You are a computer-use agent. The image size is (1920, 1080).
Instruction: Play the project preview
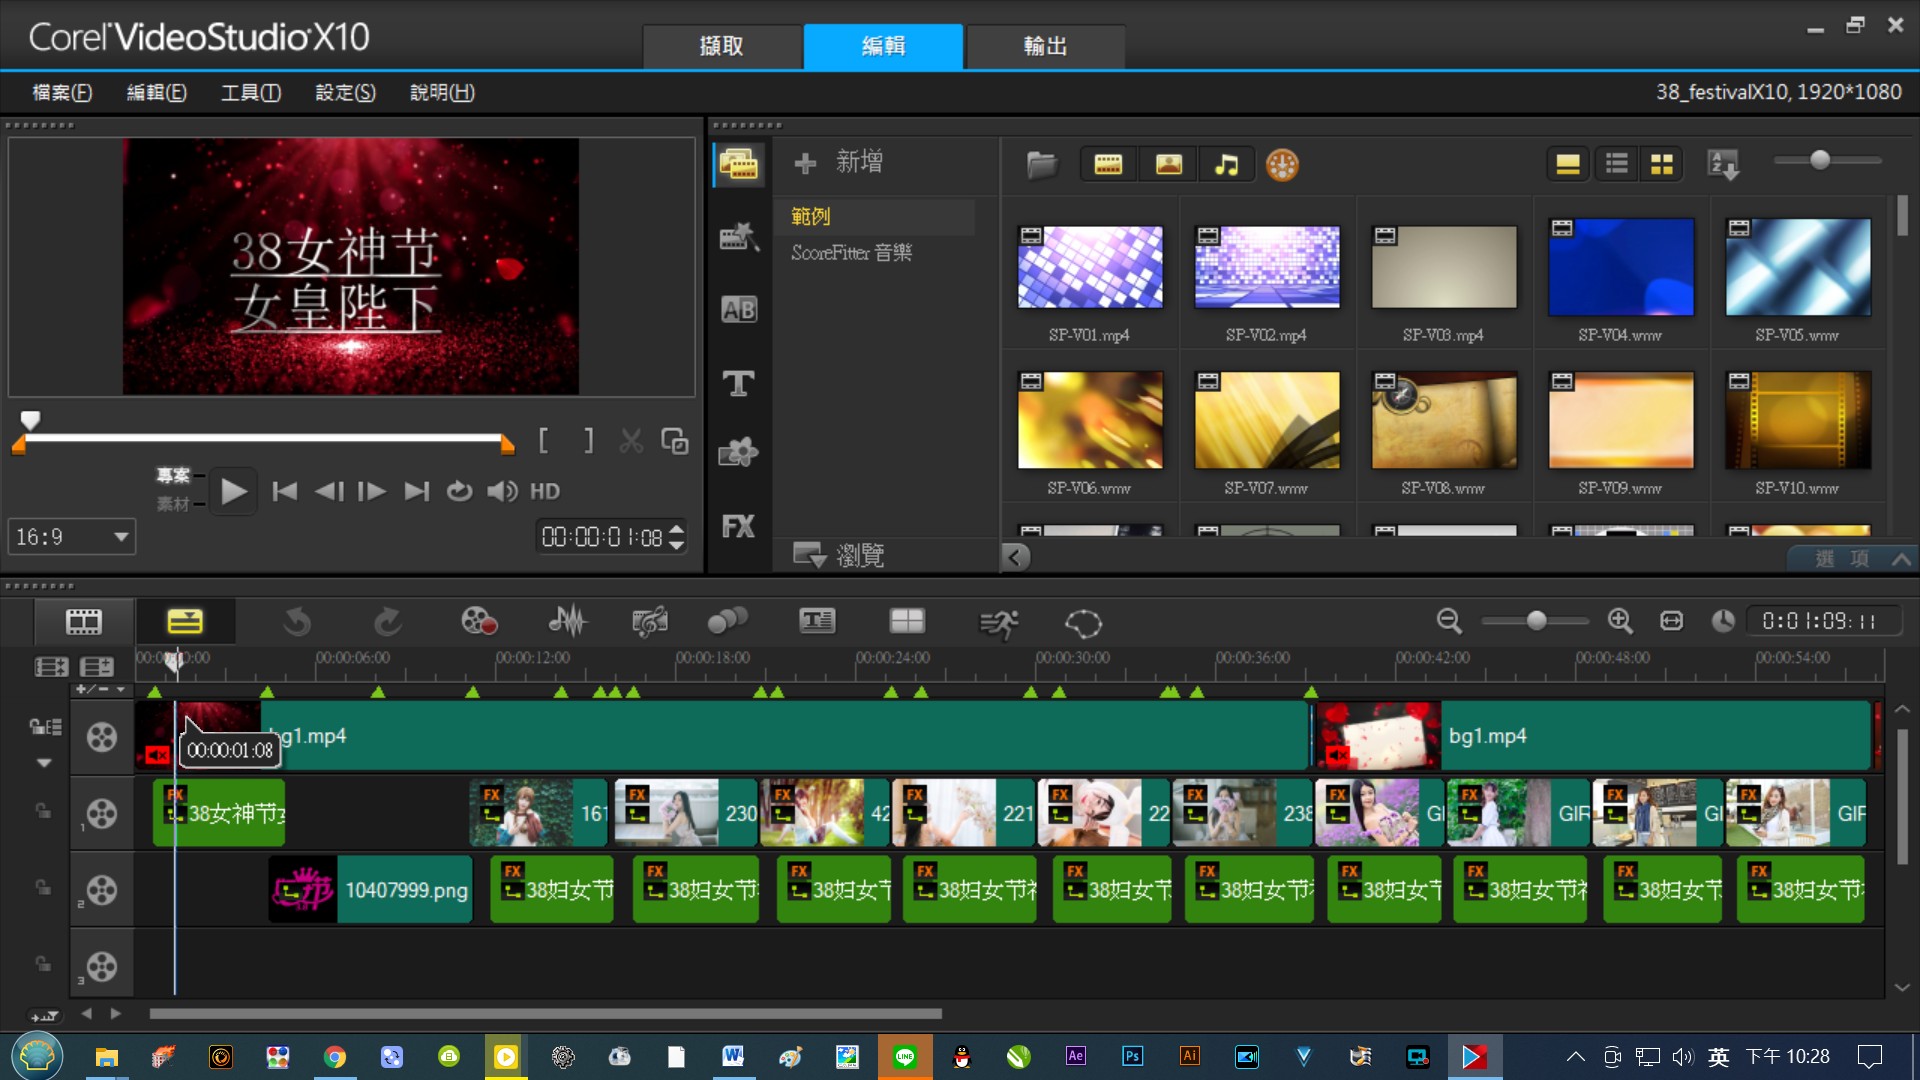tap(234, 491)
